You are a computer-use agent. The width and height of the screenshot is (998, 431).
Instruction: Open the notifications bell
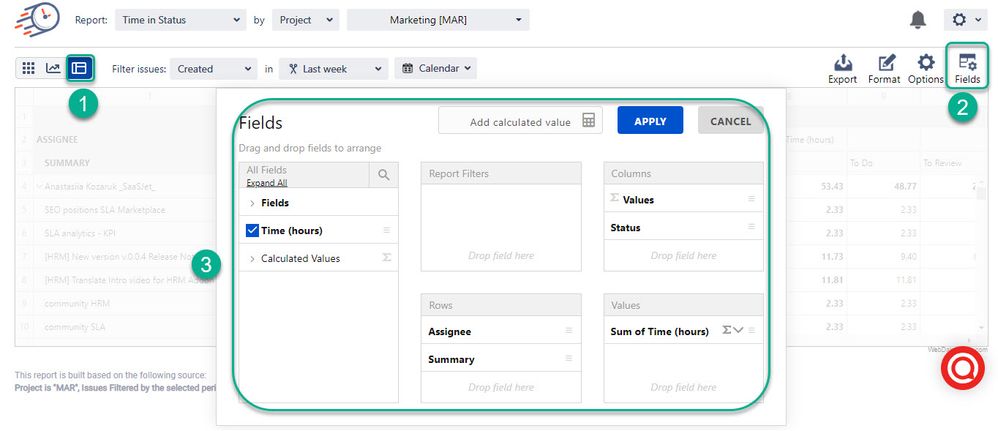(918, 20)
